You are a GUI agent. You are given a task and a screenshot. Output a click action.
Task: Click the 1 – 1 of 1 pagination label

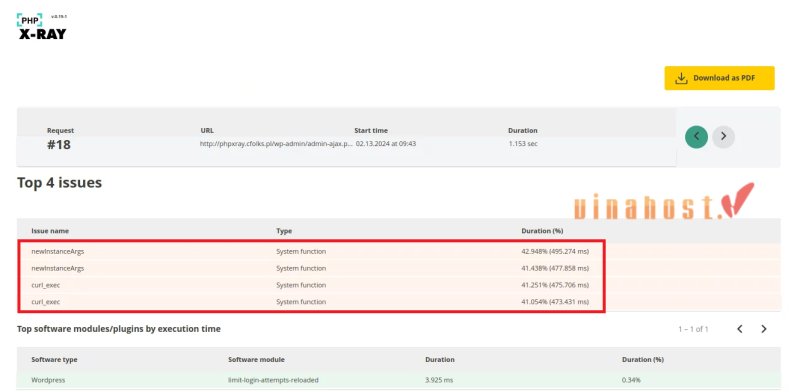[693, 329]
